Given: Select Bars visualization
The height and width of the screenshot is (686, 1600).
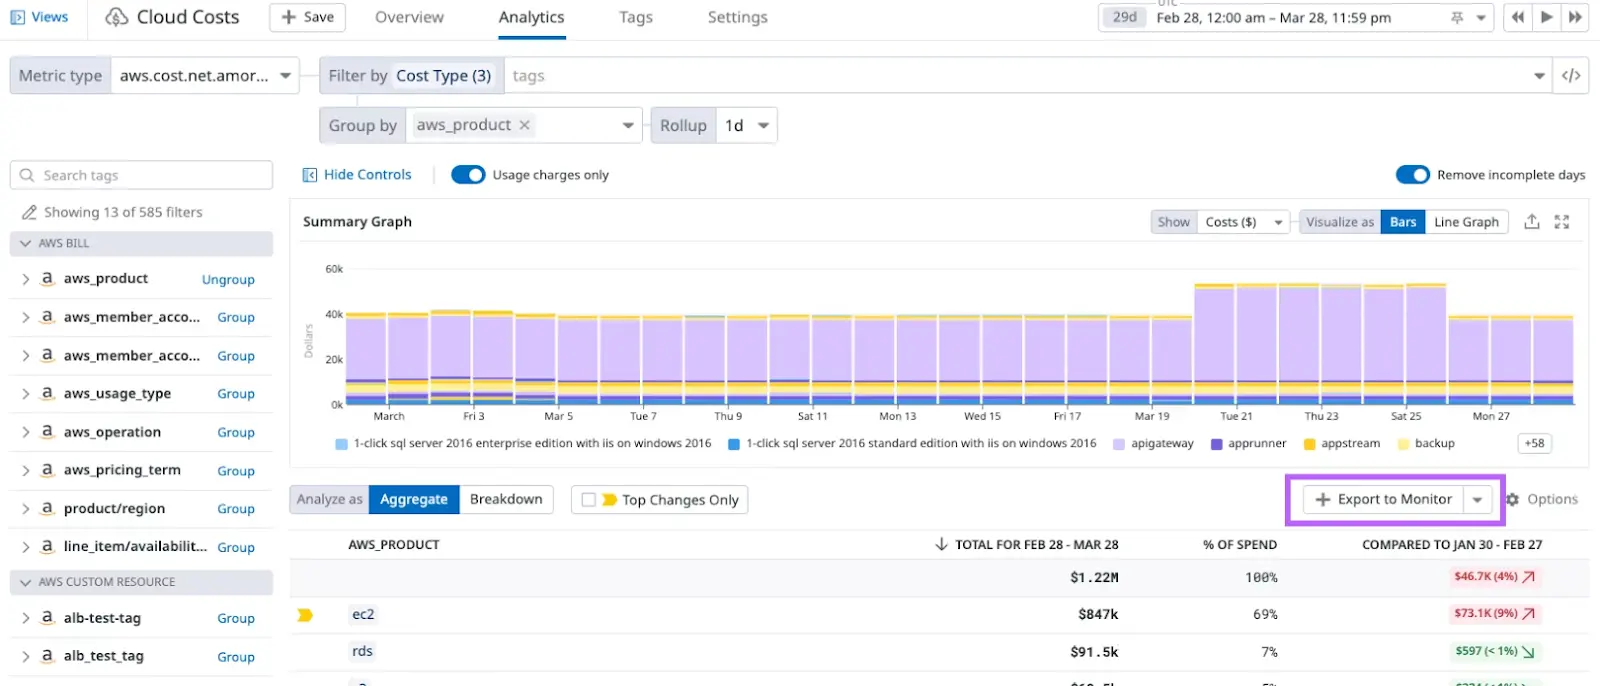Looking at the screenshot, I should [1403, 222].
